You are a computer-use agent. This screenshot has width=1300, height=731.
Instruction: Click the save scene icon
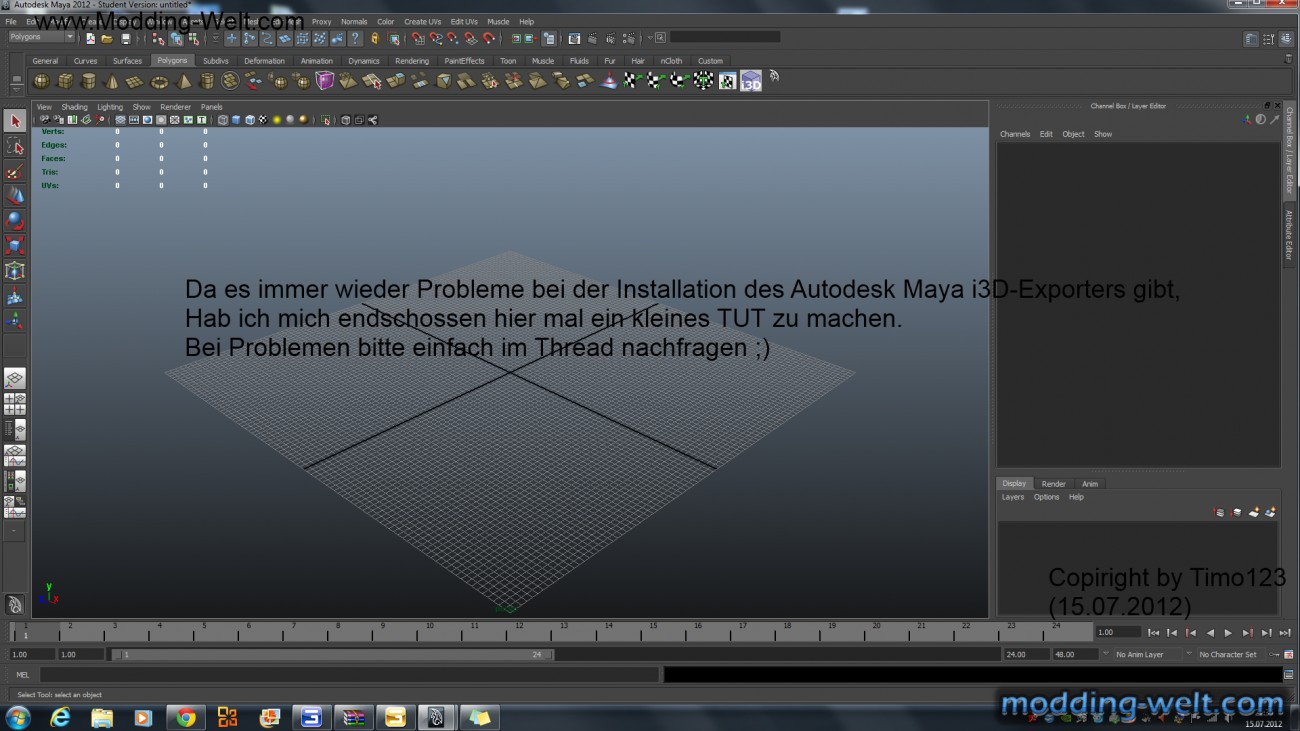click(x=125, y=39)
